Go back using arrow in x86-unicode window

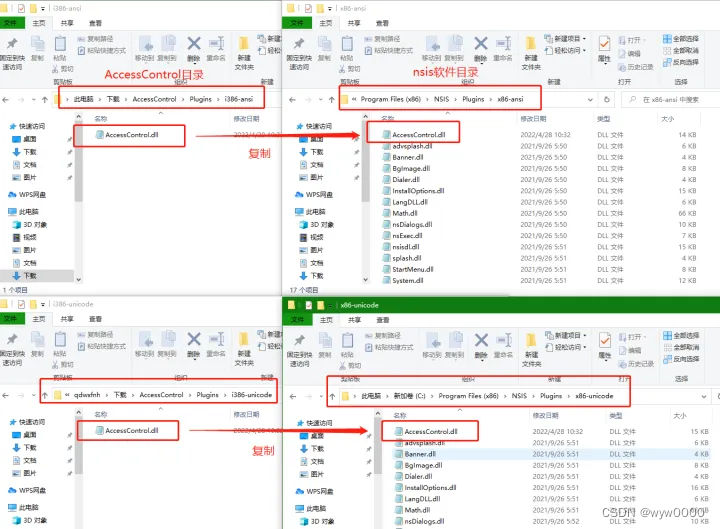293,396
